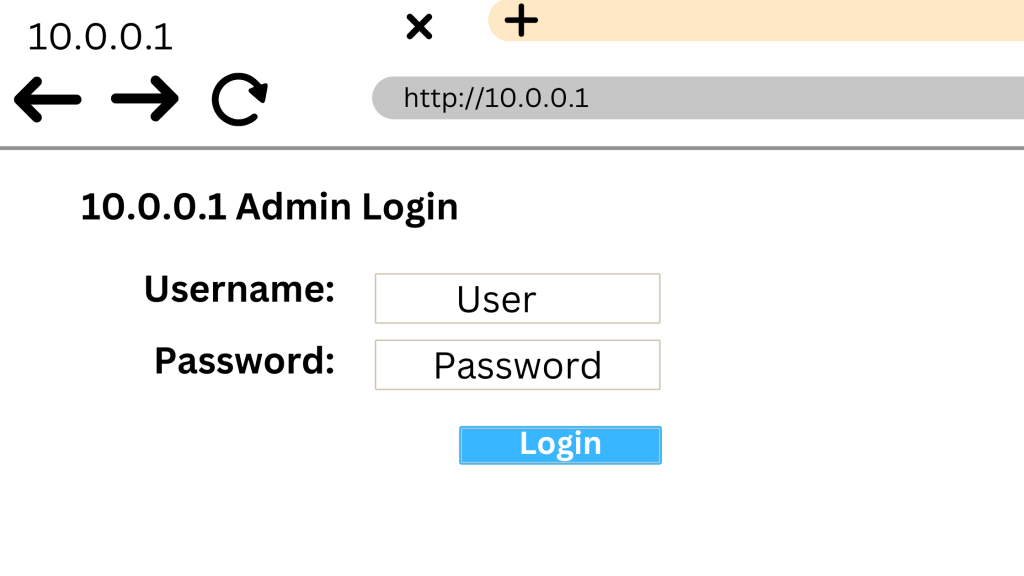Go forward using the right arrow
Screen dimensions: 1024x576
[x=145, y=99]
